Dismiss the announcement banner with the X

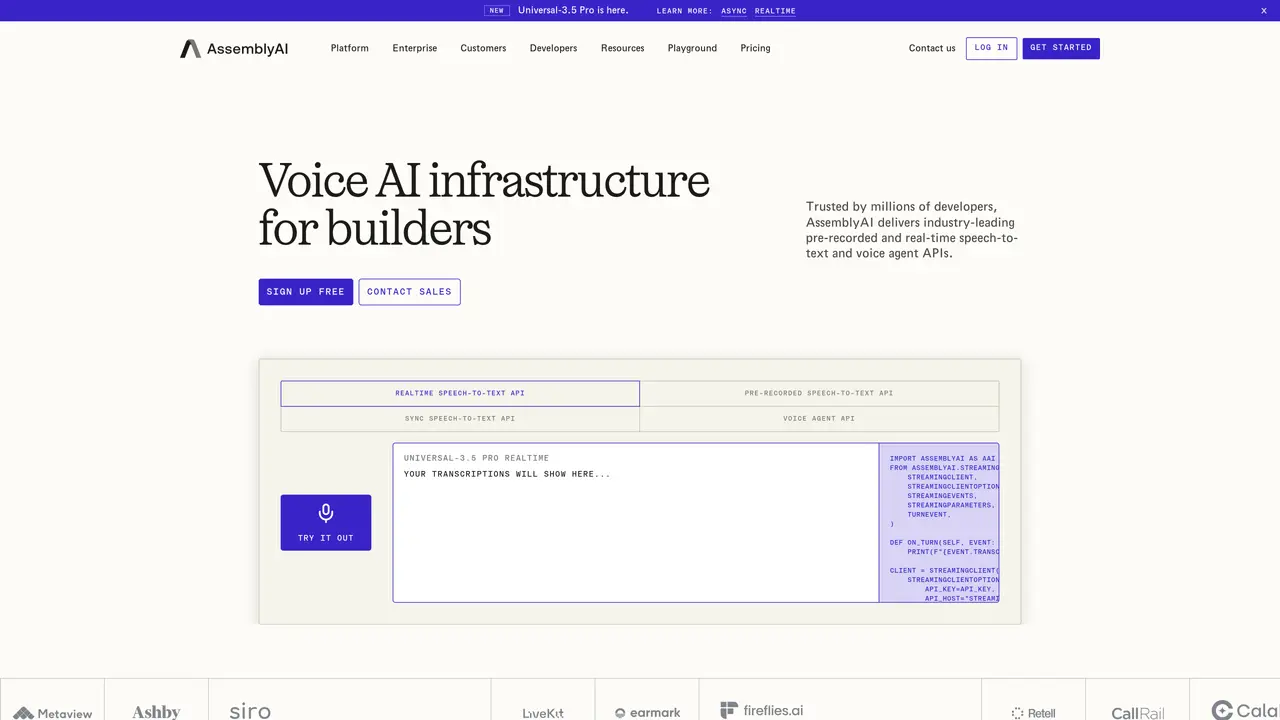(x=1263, y=10)
